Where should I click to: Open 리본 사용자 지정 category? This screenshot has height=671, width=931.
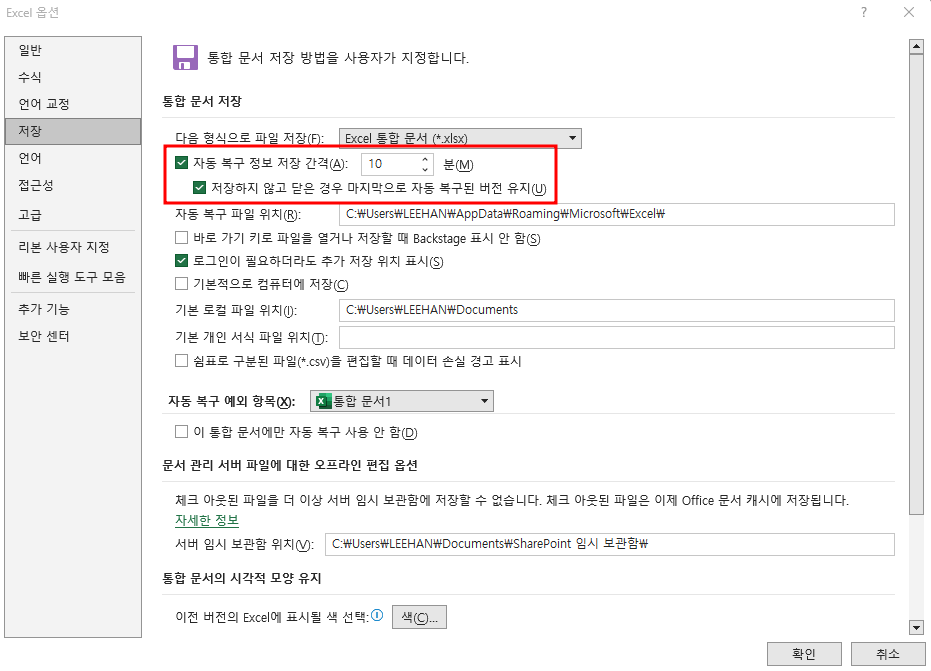coord(73,247)
